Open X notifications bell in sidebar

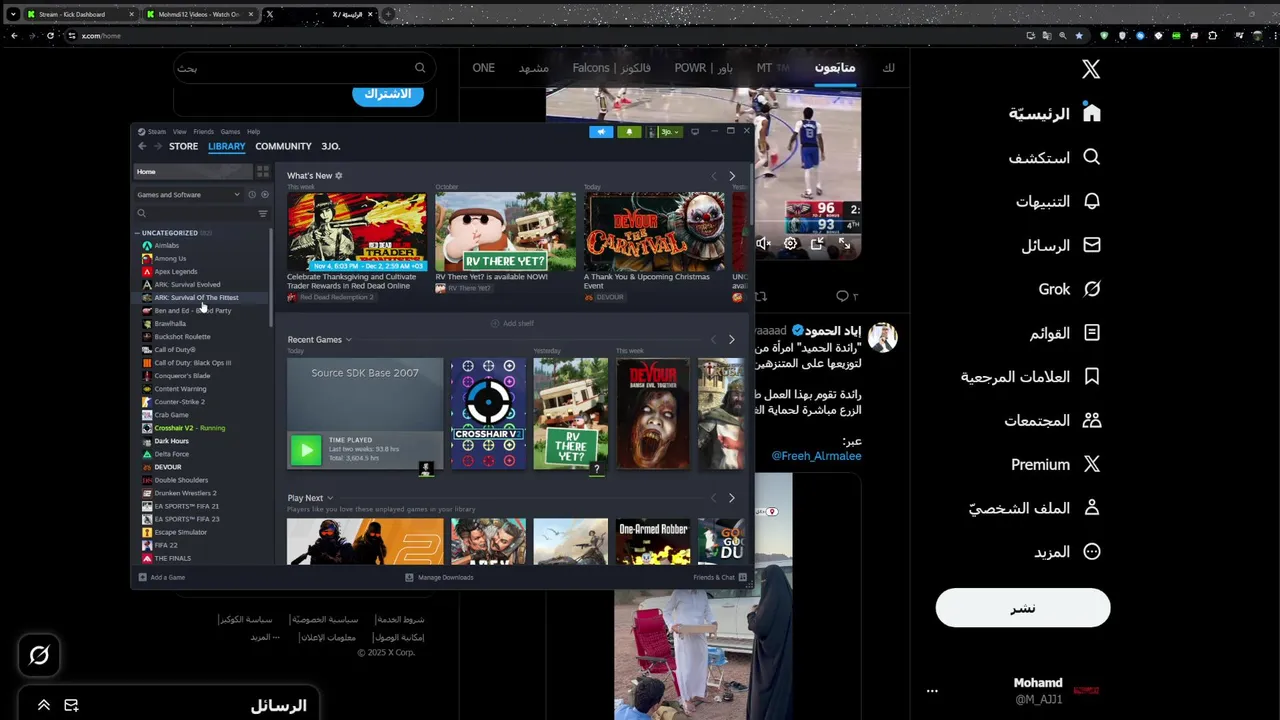(1092, 201)
